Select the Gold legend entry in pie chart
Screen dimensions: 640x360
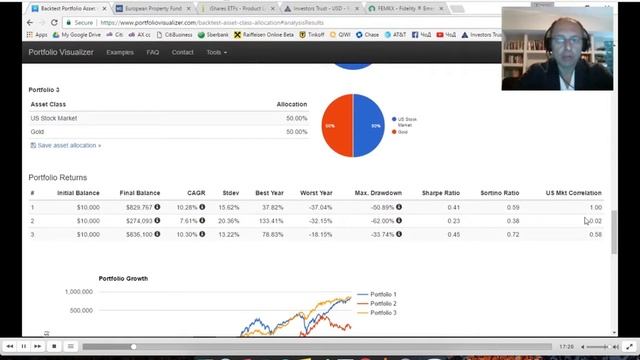pyautogui.click(x=400, y=132)
